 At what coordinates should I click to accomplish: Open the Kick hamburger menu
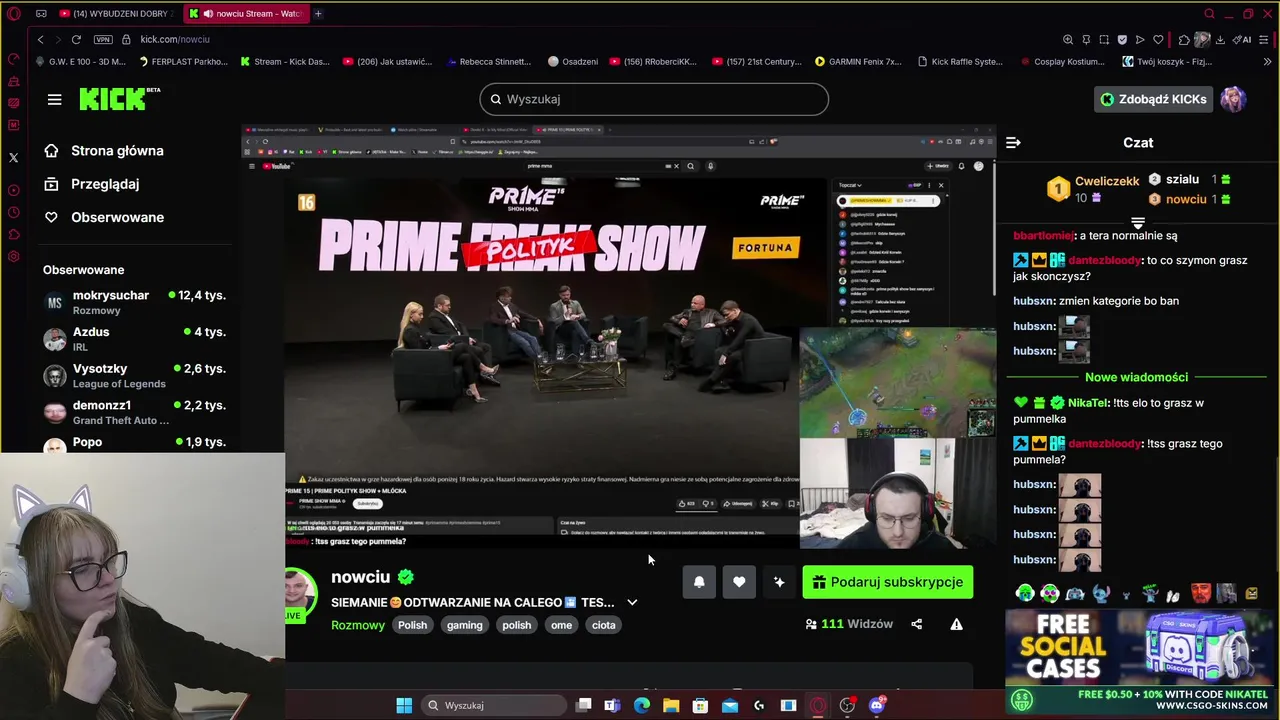click(x=54, y=99)
